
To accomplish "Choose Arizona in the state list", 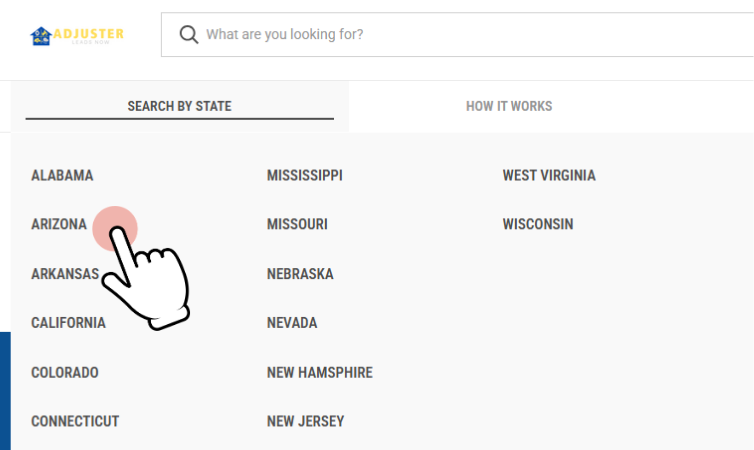I will click(59, 224).
